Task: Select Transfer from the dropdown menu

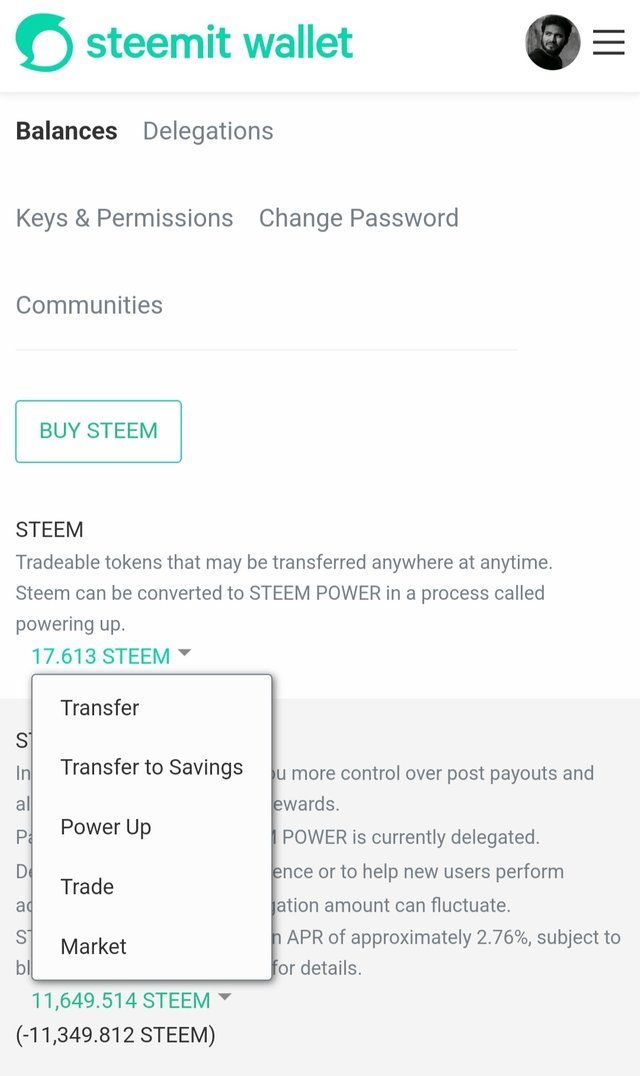Action: (100, 707)
